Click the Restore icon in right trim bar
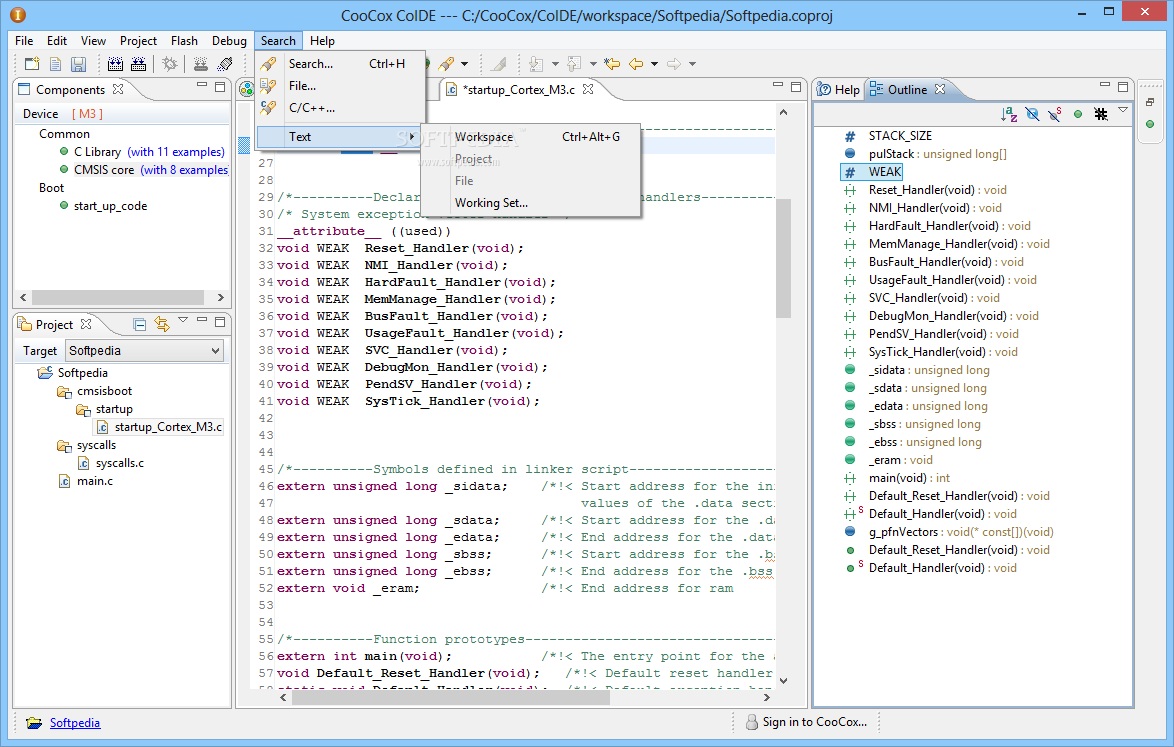1174x747 pixels. pyautogui.click(x=1150, y=102)
